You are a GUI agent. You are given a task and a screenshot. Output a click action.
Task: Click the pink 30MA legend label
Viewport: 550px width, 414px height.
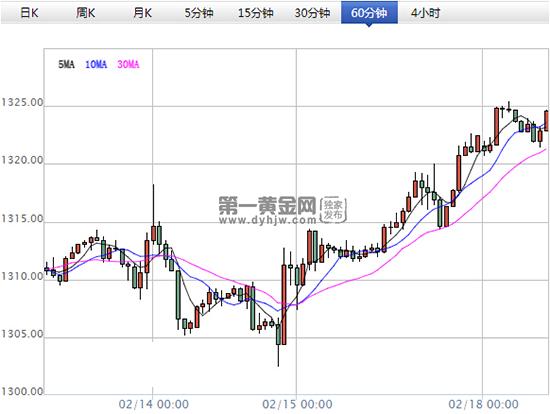coord(128,64)
